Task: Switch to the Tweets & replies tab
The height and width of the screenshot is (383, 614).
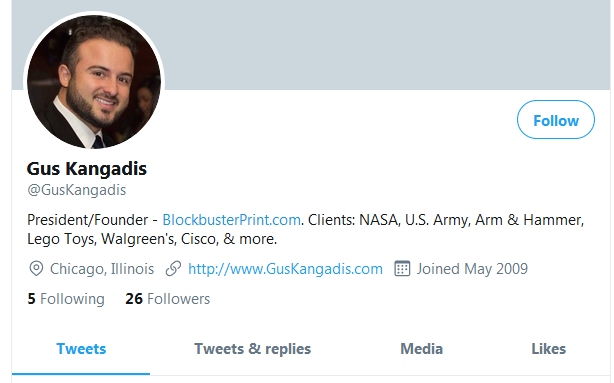Action: [x=253, y=349]
